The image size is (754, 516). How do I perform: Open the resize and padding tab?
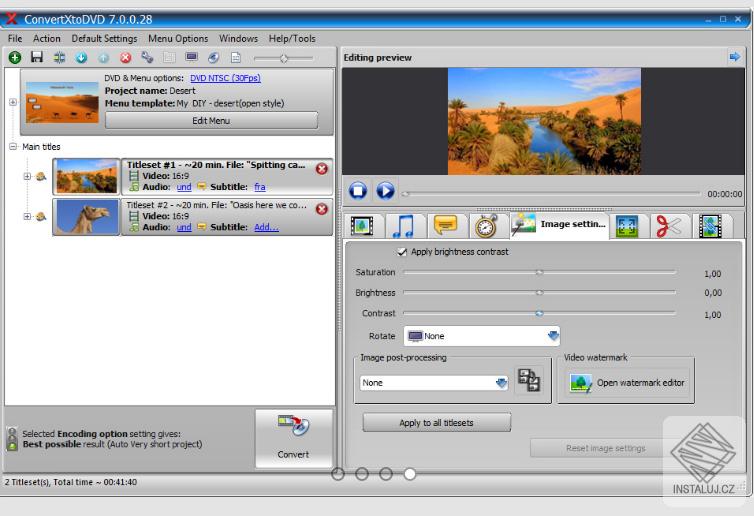click(627, 226)
